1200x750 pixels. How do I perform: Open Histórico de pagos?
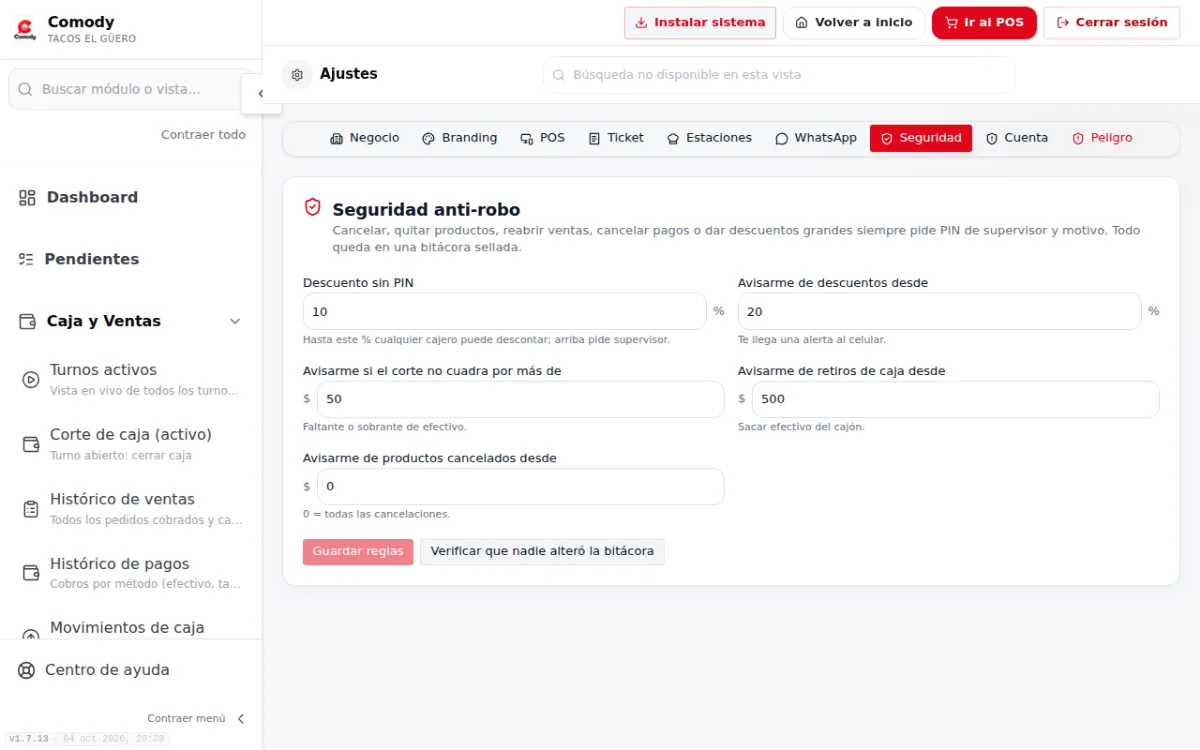[131, 573]
